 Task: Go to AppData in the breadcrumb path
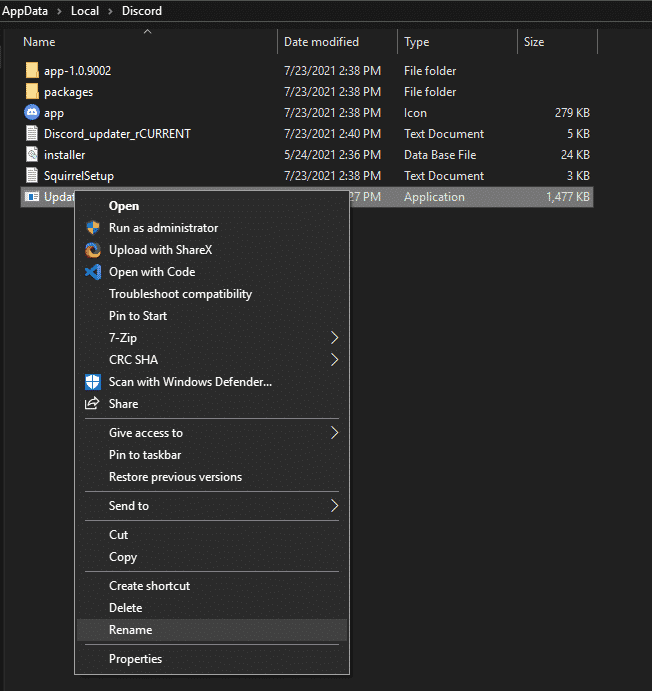25,11
